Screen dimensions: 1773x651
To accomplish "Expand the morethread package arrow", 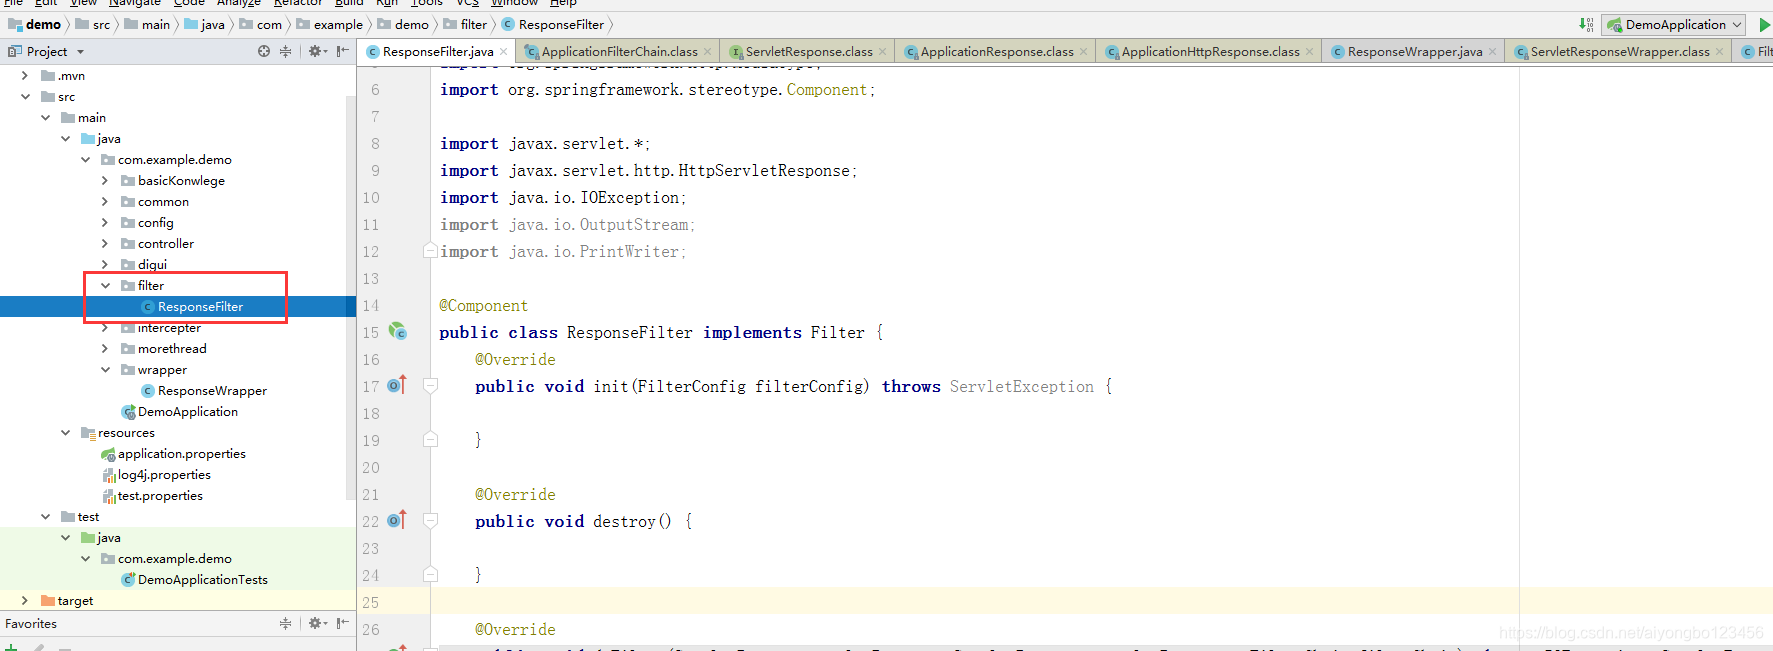I will [x=105, y=349].
